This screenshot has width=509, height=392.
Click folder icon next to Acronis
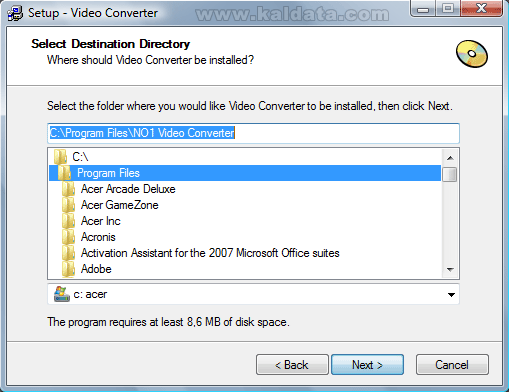68,237
